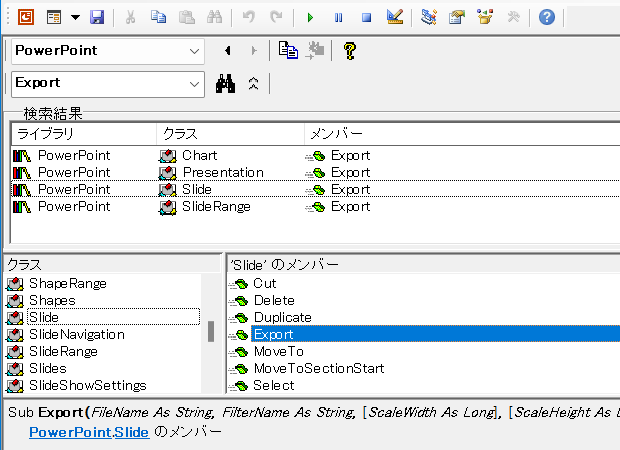Select SlideRange in the class list

click(63, 352)
